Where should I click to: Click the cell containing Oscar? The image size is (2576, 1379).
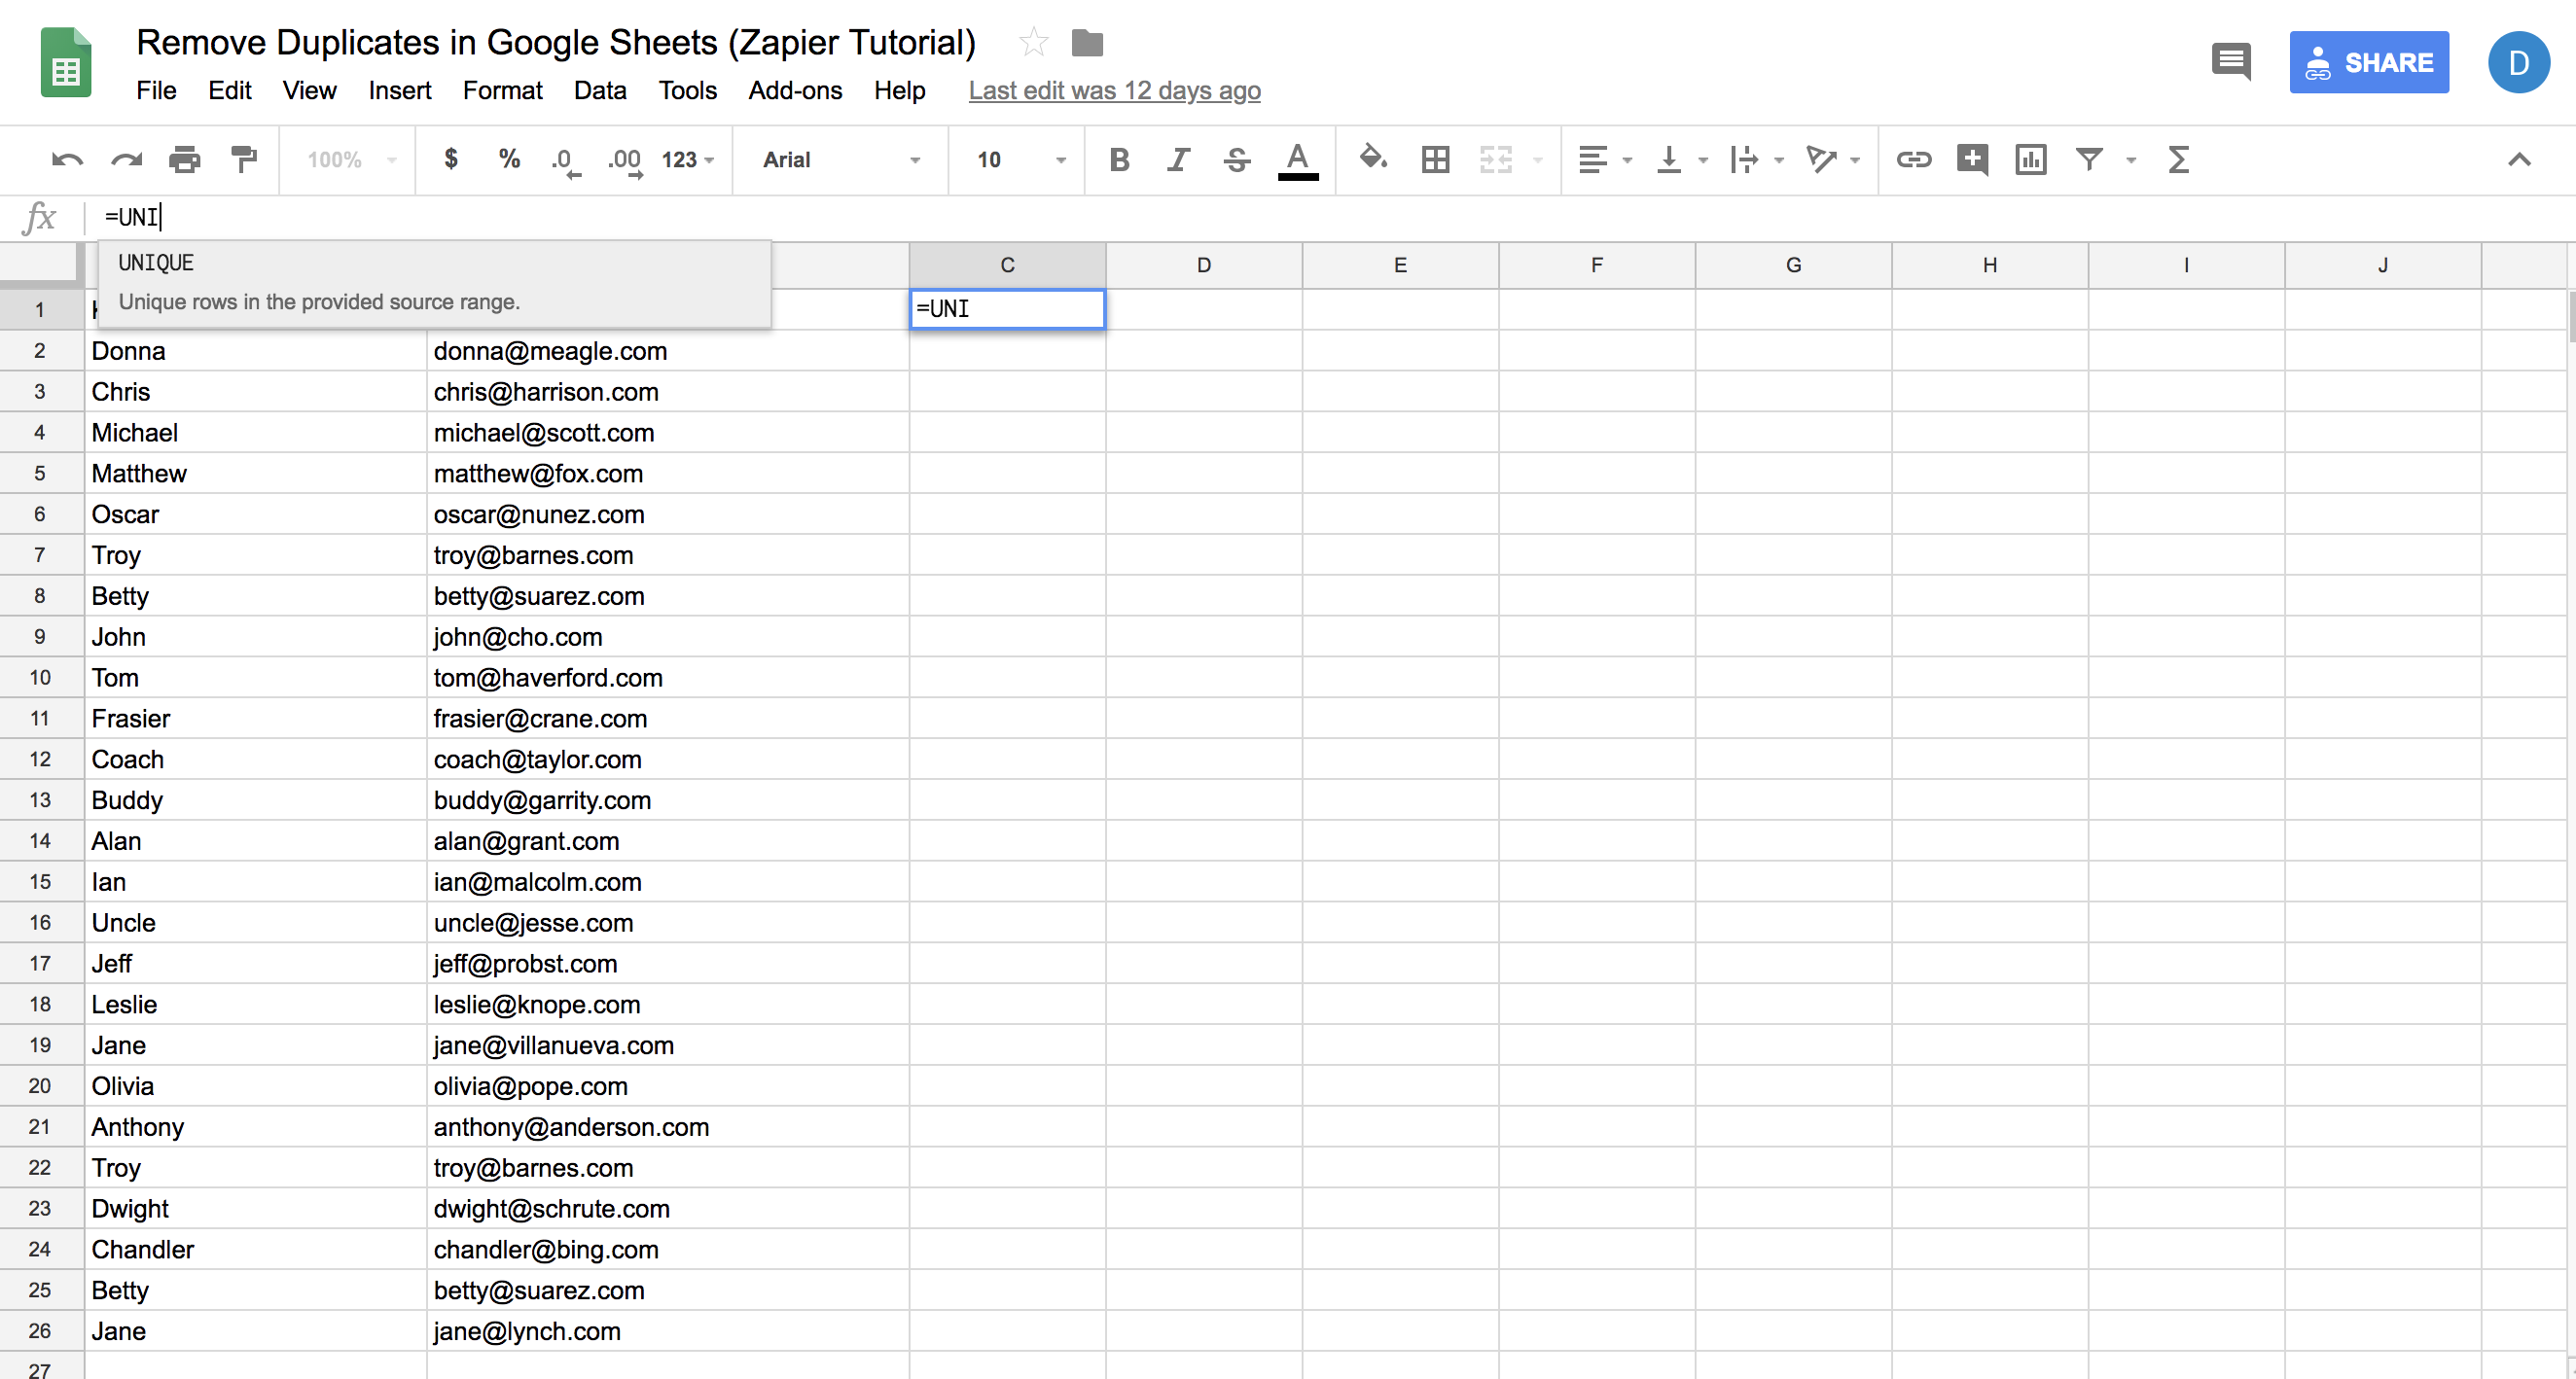point(255,514)
